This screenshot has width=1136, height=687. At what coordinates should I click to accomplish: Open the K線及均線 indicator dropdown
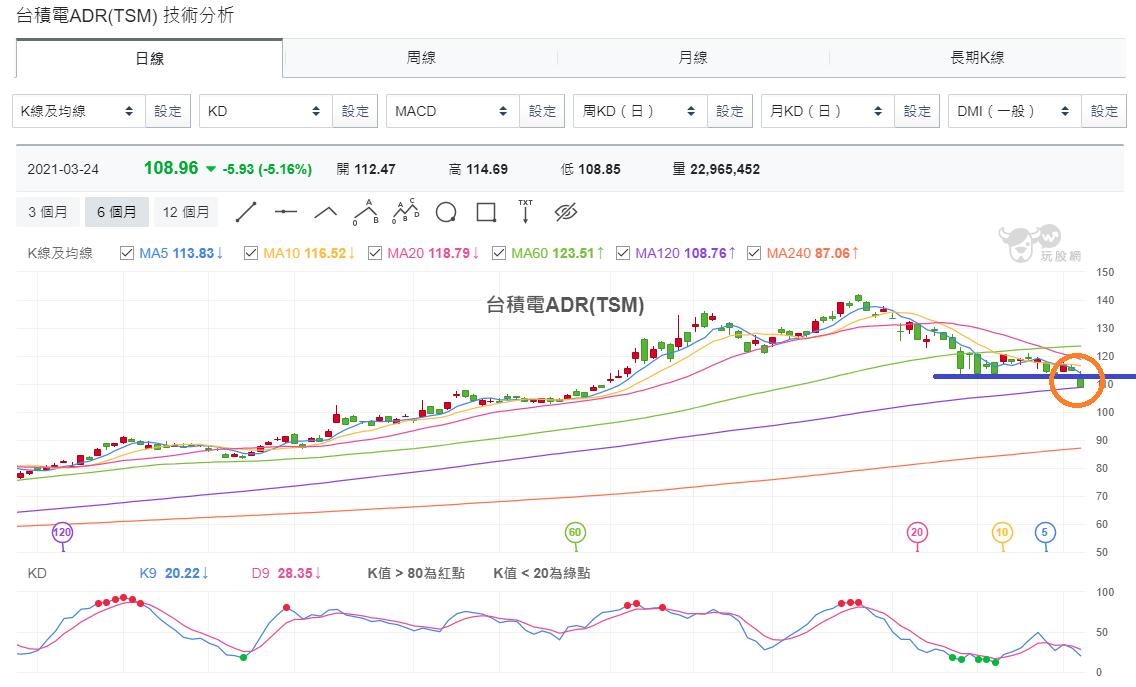79,111
